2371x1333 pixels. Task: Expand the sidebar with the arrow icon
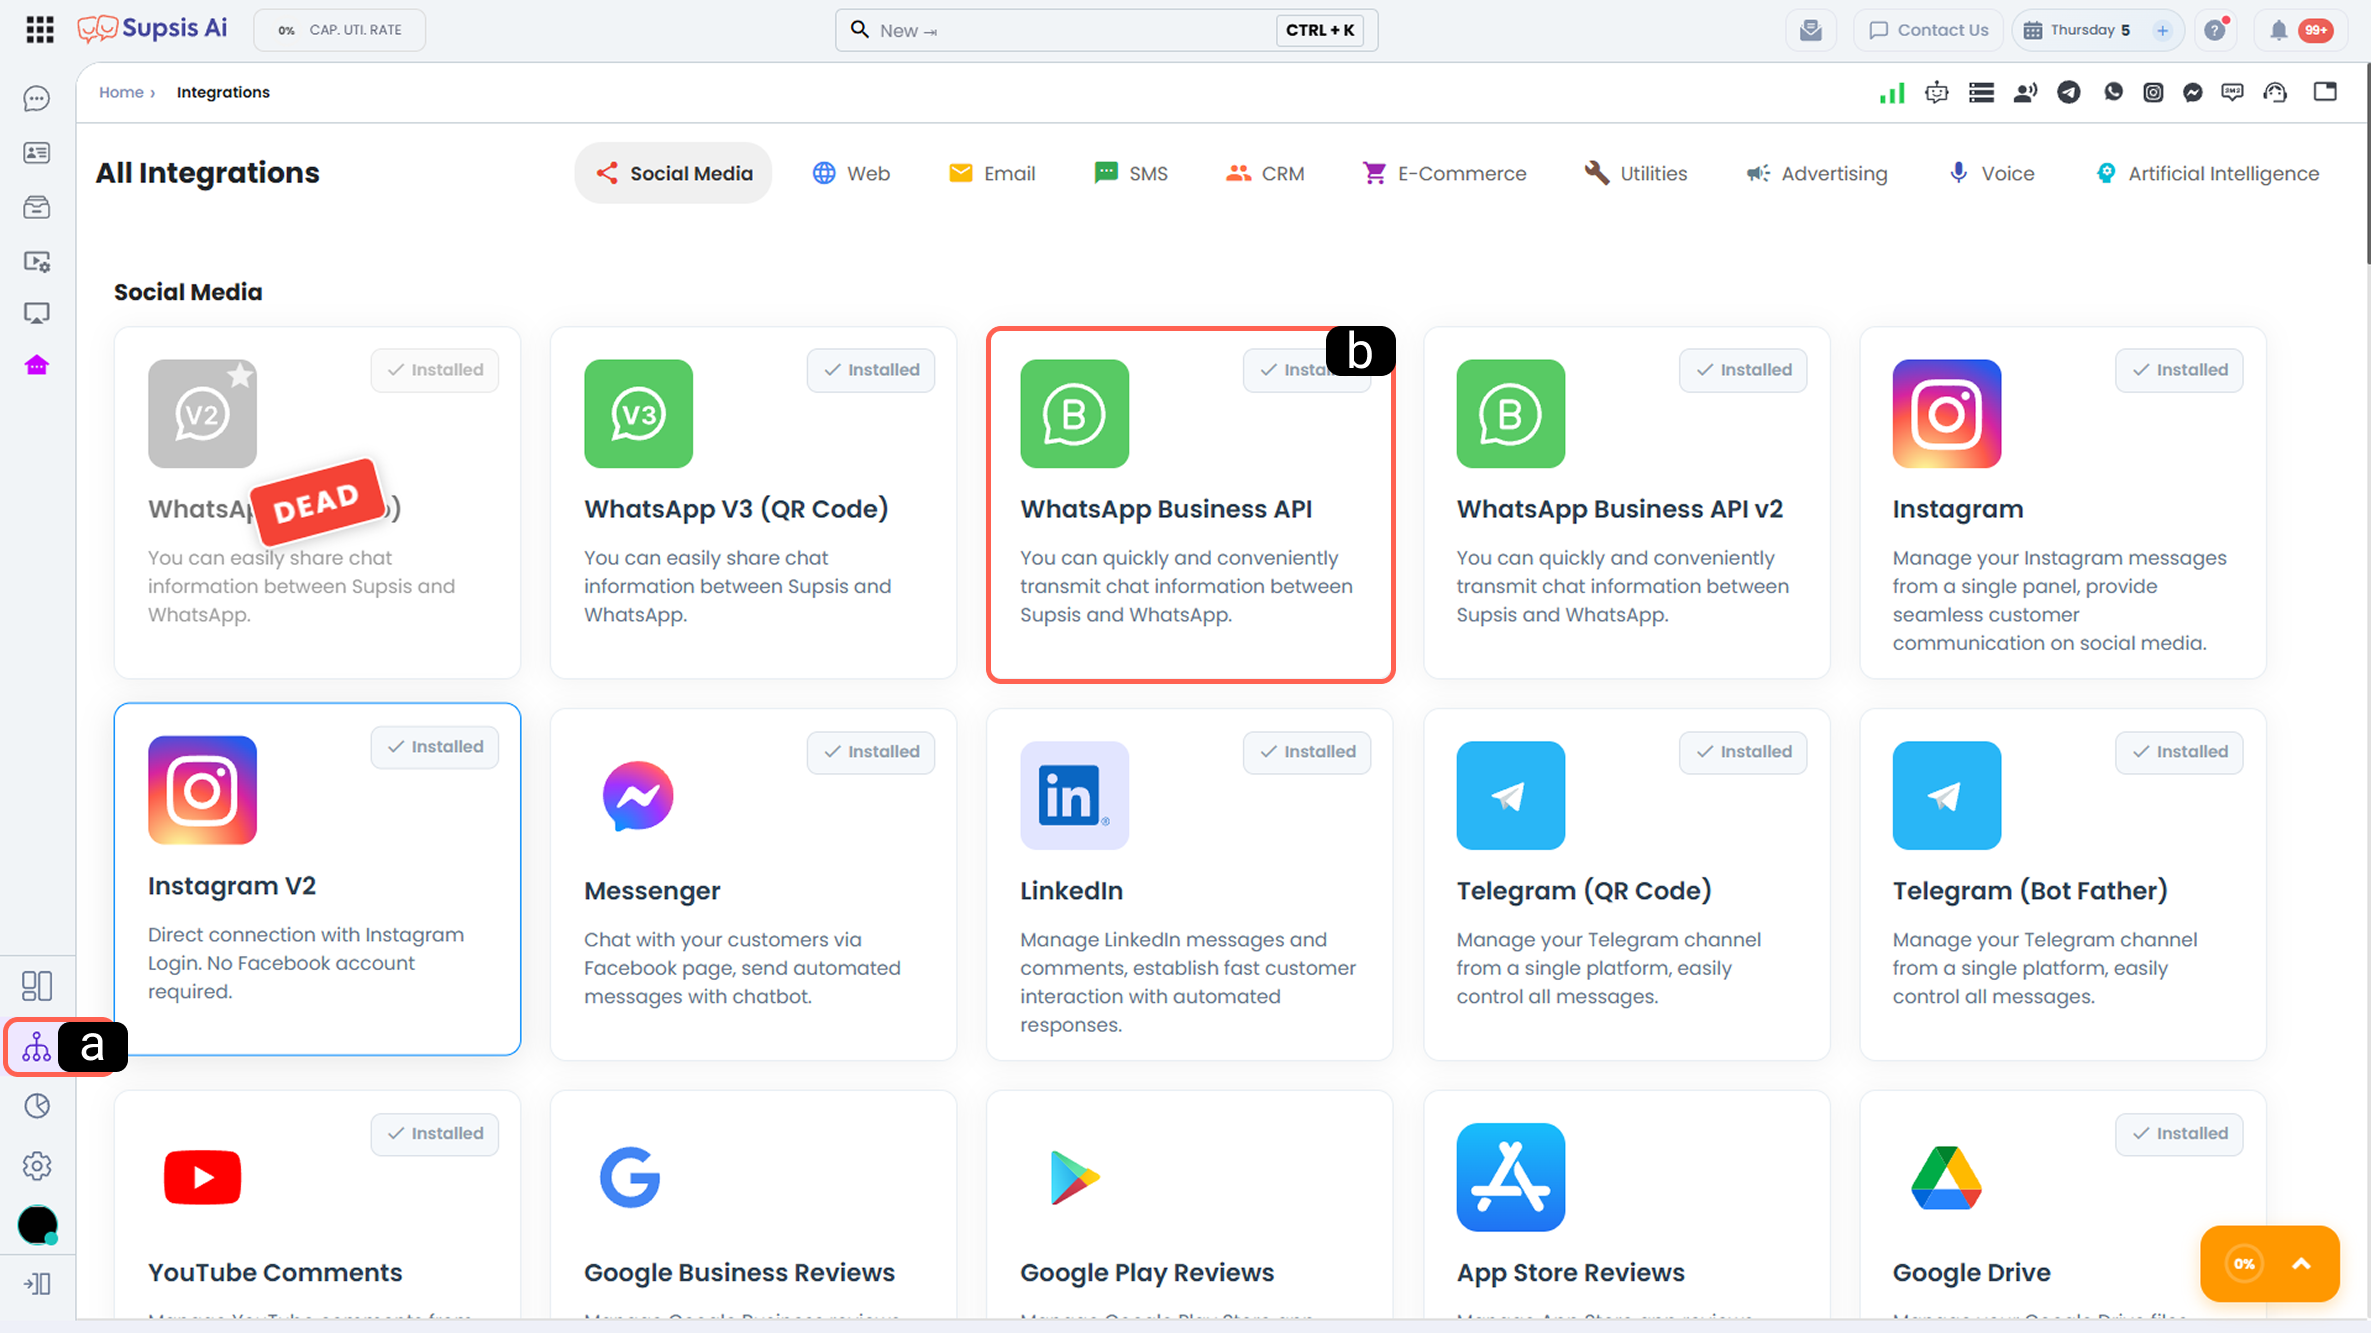pyautogui.click(x=37, y=1283)
